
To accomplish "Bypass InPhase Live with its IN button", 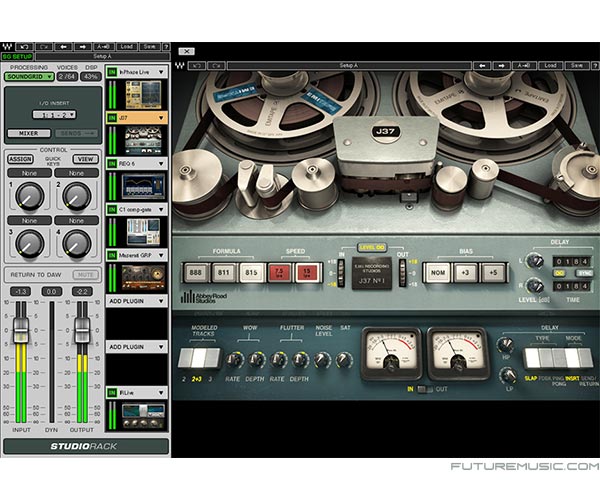I will tap(112, 72).
